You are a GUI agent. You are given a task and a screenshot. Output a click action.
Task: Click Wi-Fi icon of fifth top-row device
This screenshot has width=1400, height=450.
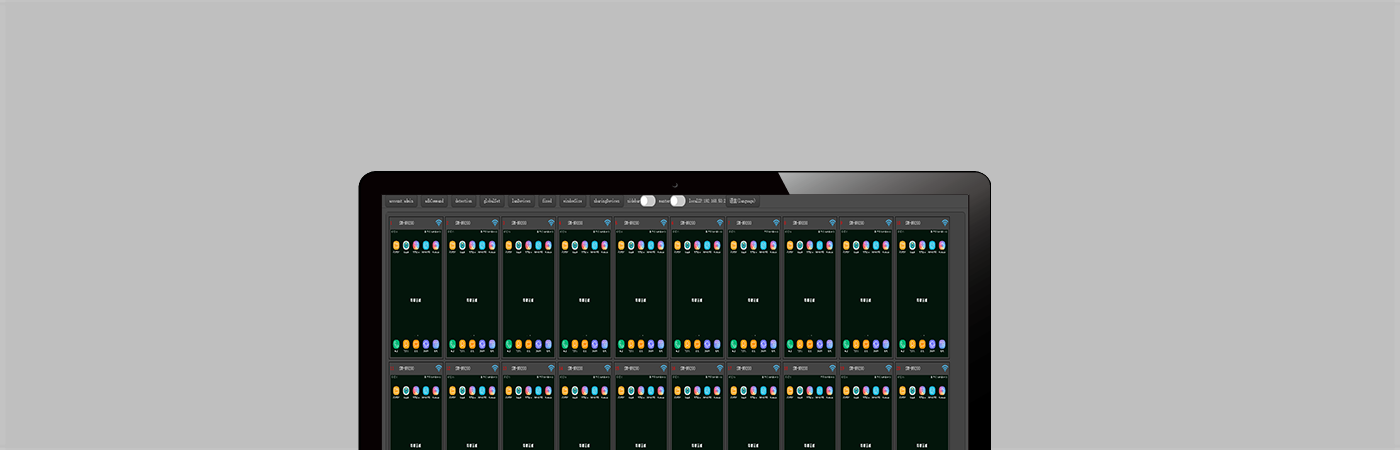[x=663, y=223]
